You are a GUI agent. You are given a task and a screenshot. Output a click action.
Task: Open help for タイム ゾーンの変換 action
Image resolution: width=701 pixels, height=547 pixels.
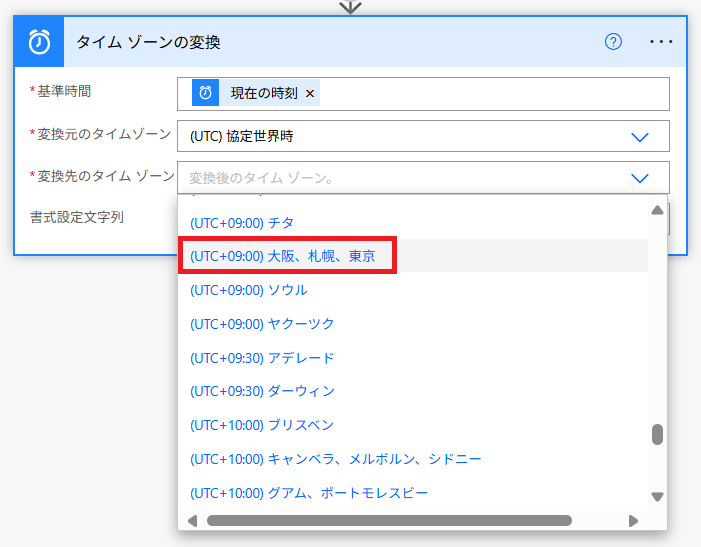coord(614,42)
